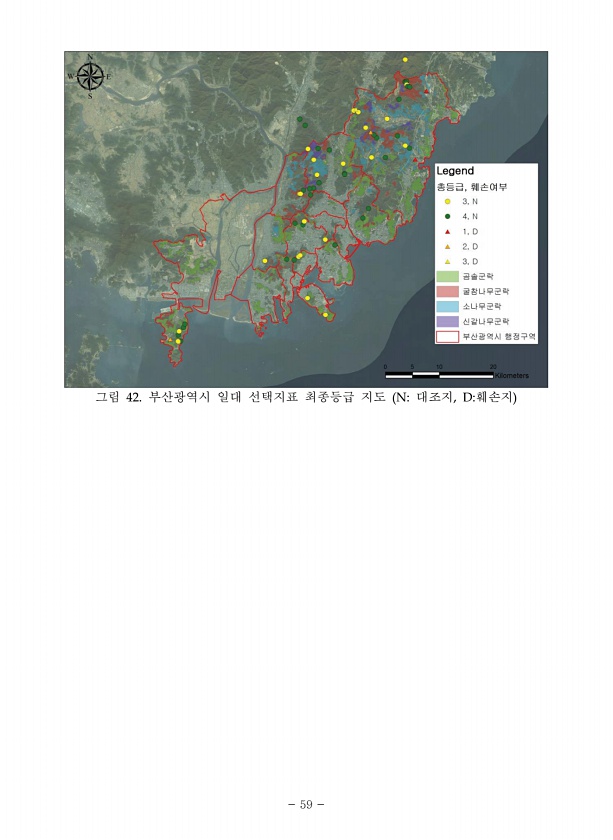
Task: Click the red outline 부산광역시 행정구역 legend box
Action: (447, 337)
